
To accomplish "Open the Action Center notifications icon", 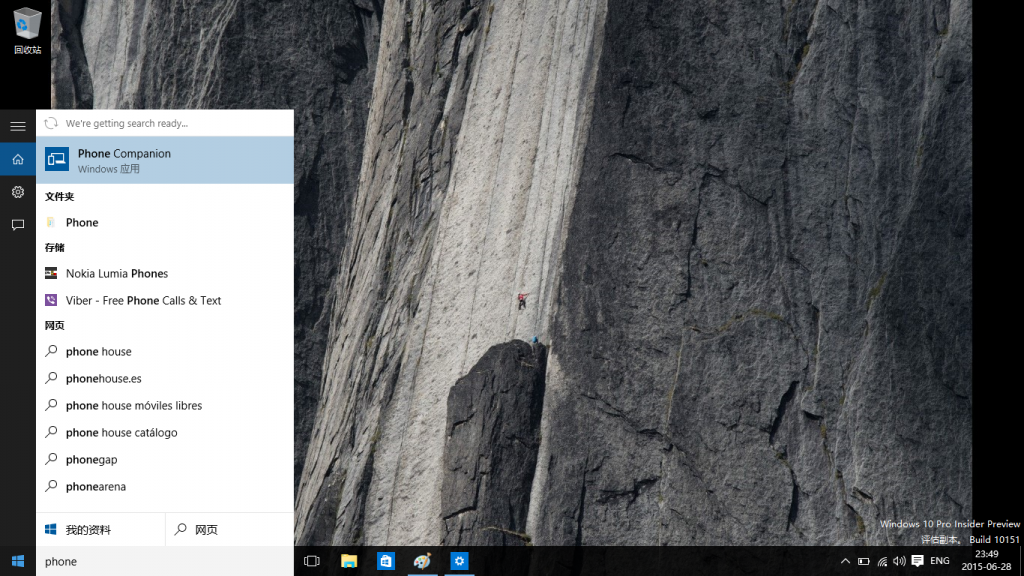I will pos(918,561).
